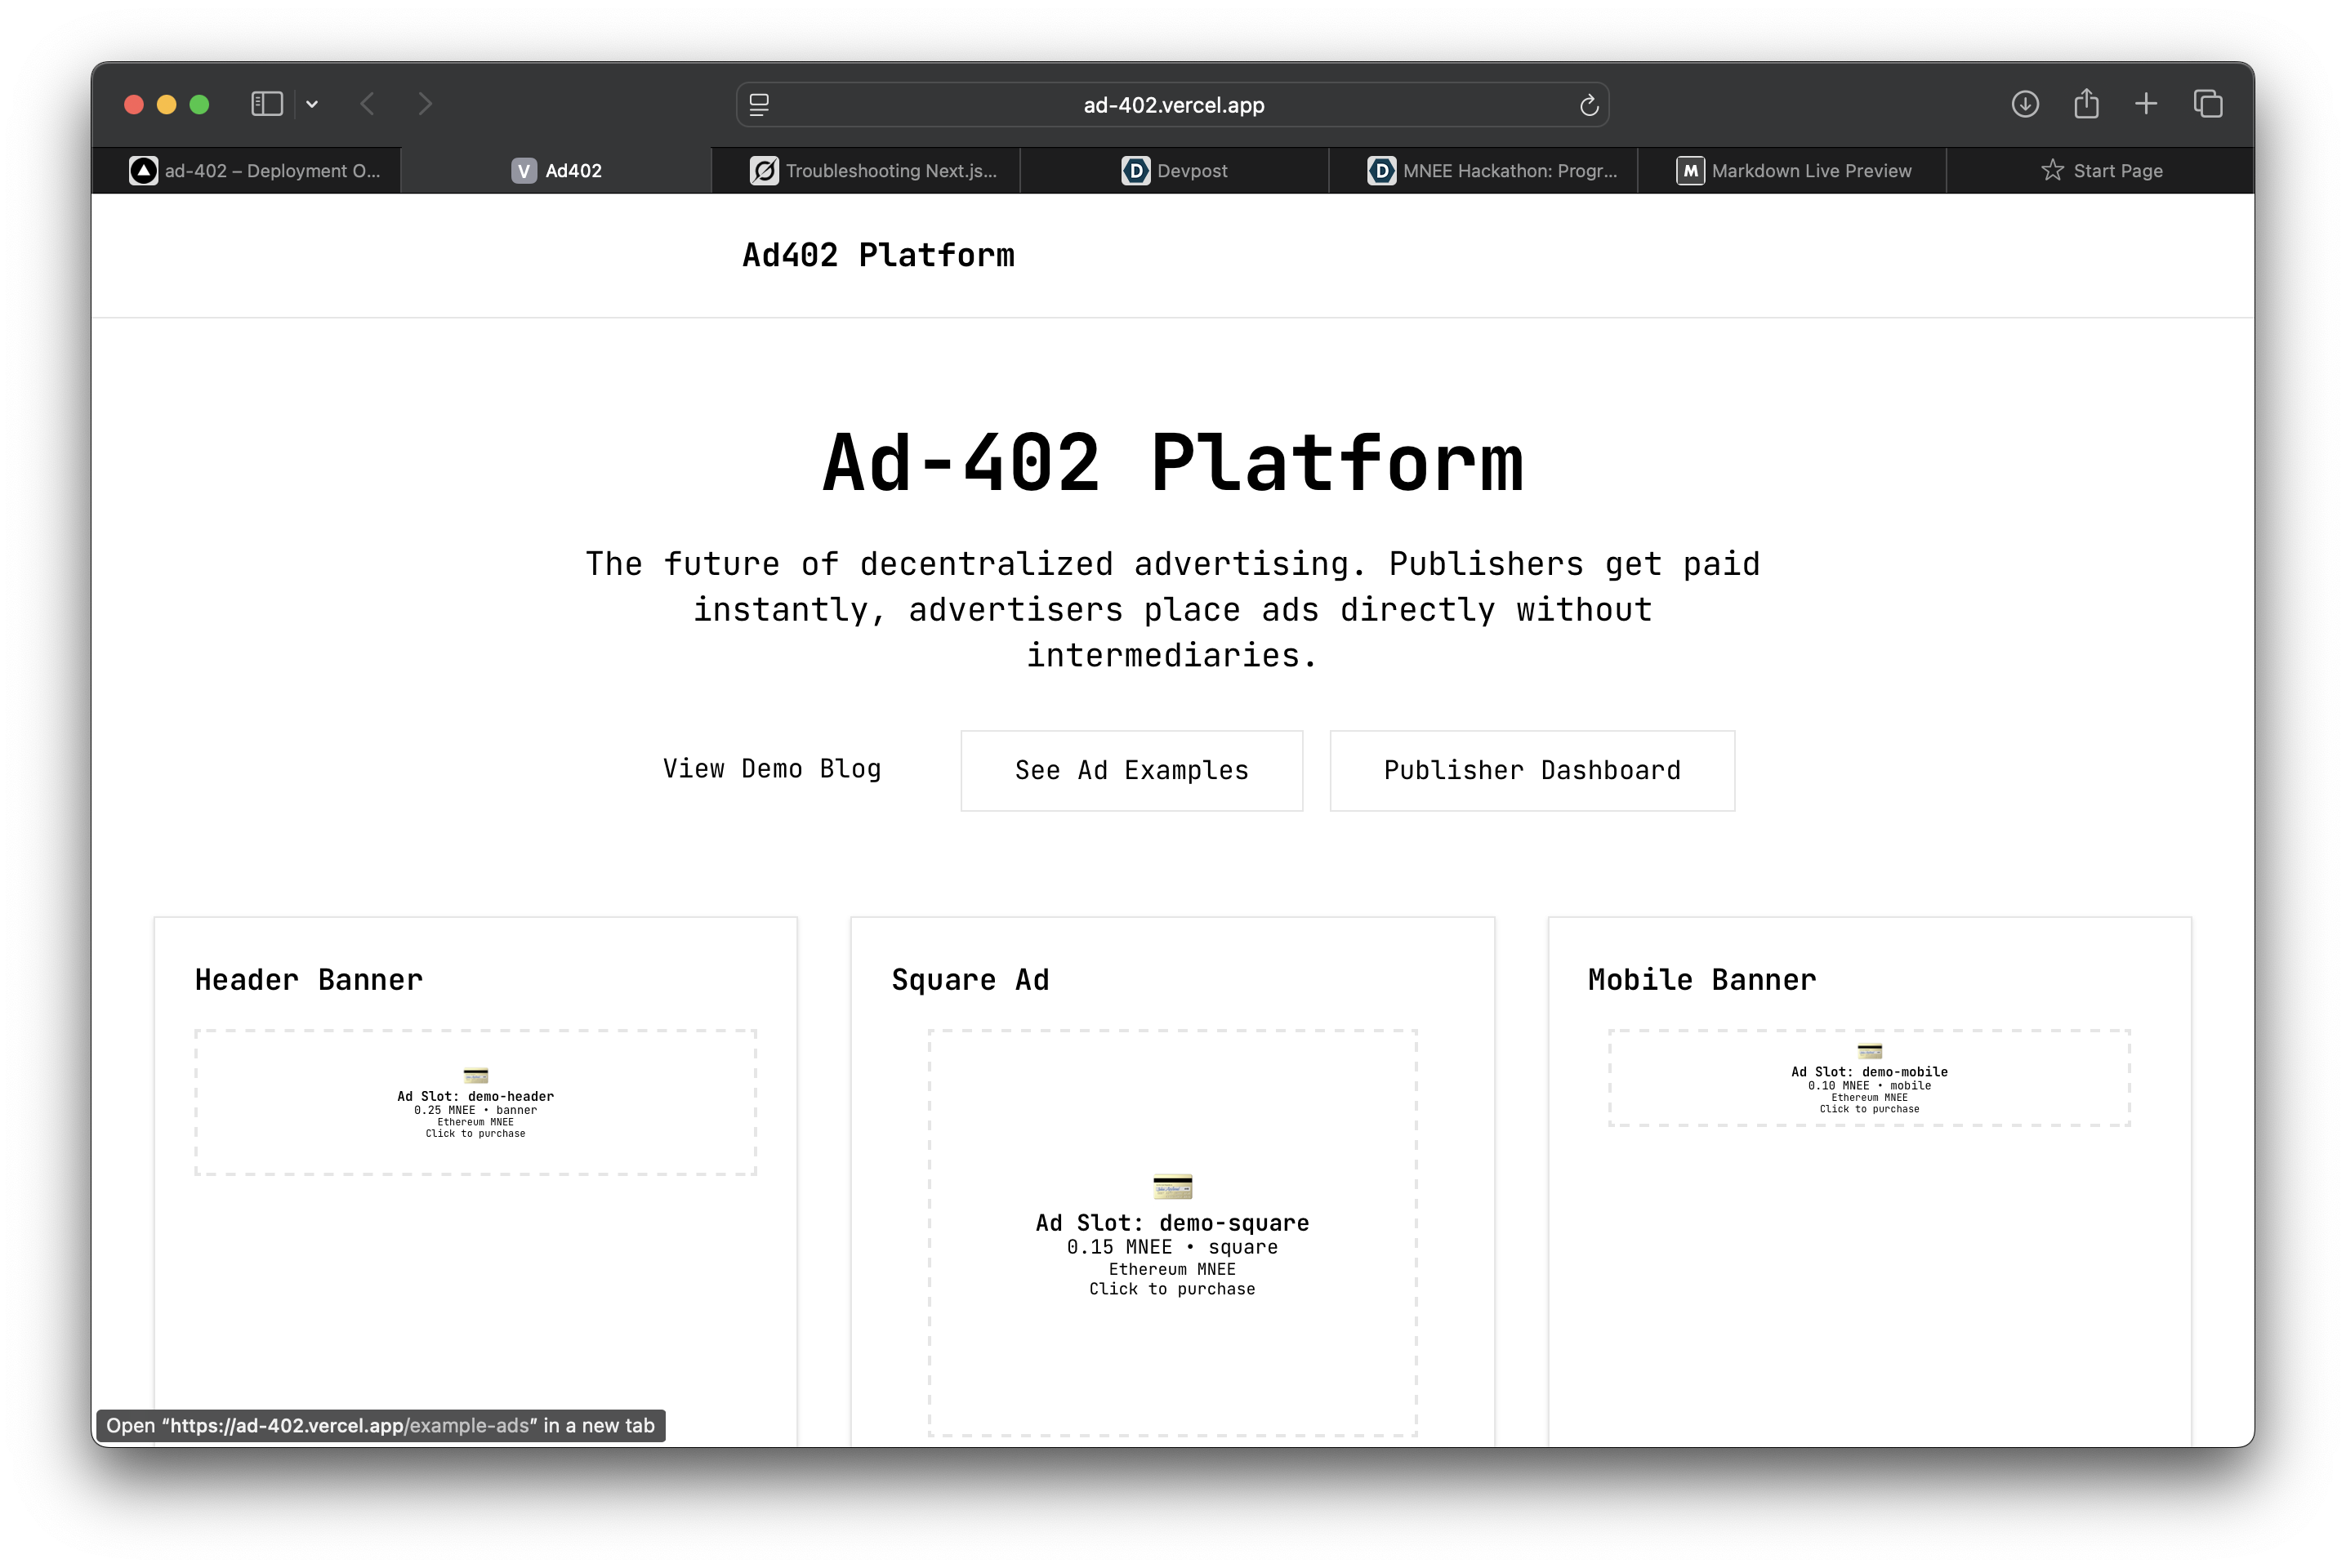
Task: Reload the page with the refresh icon
Action: [1588, 105]
